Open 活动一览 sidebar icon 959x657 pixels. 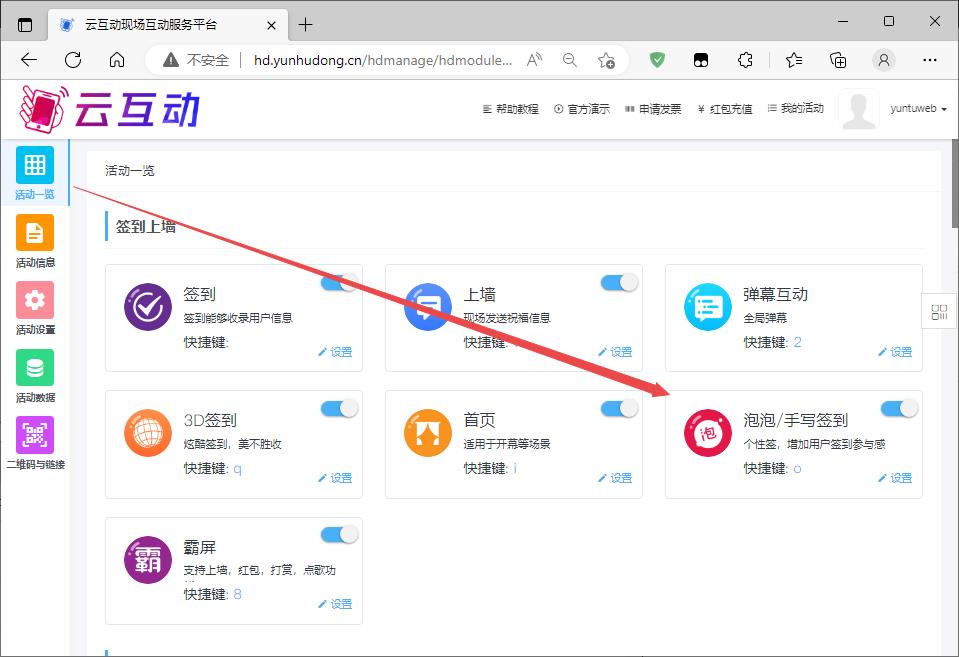click(34, 165)
